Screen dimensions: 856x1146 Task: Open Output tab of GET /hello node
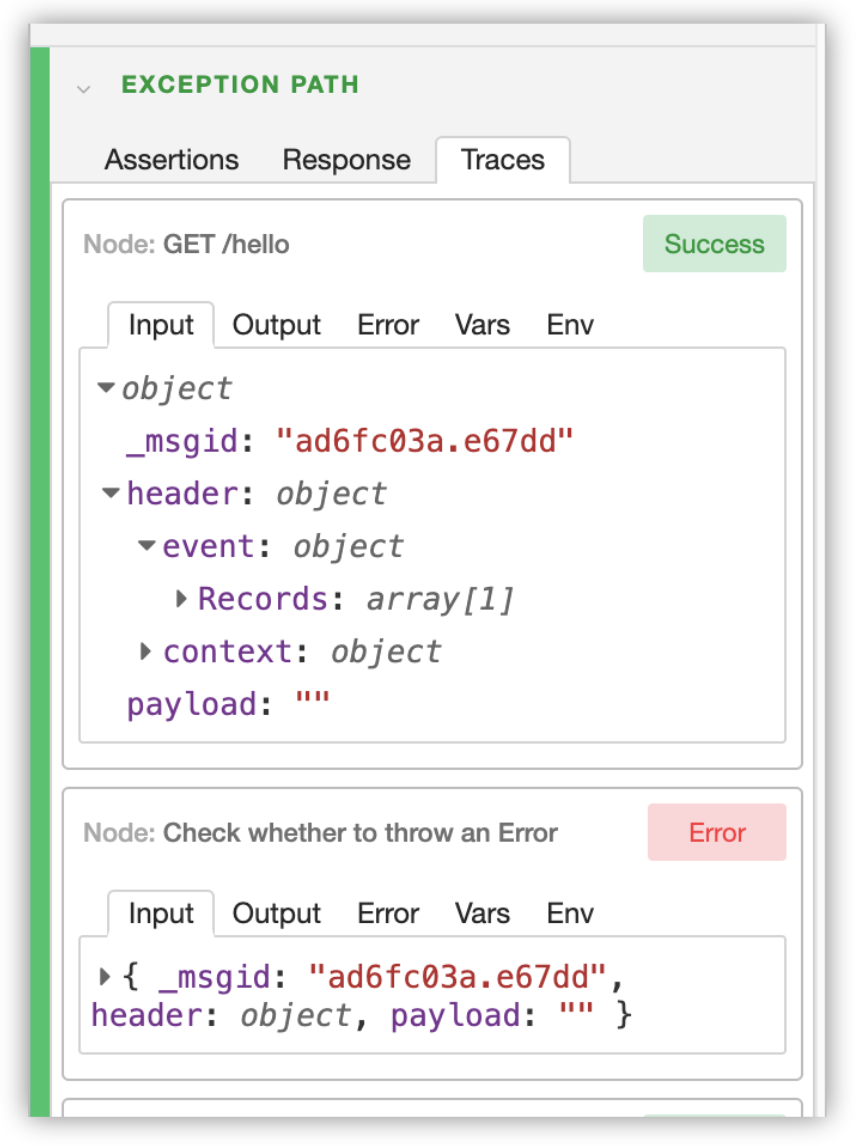(276, 325)
